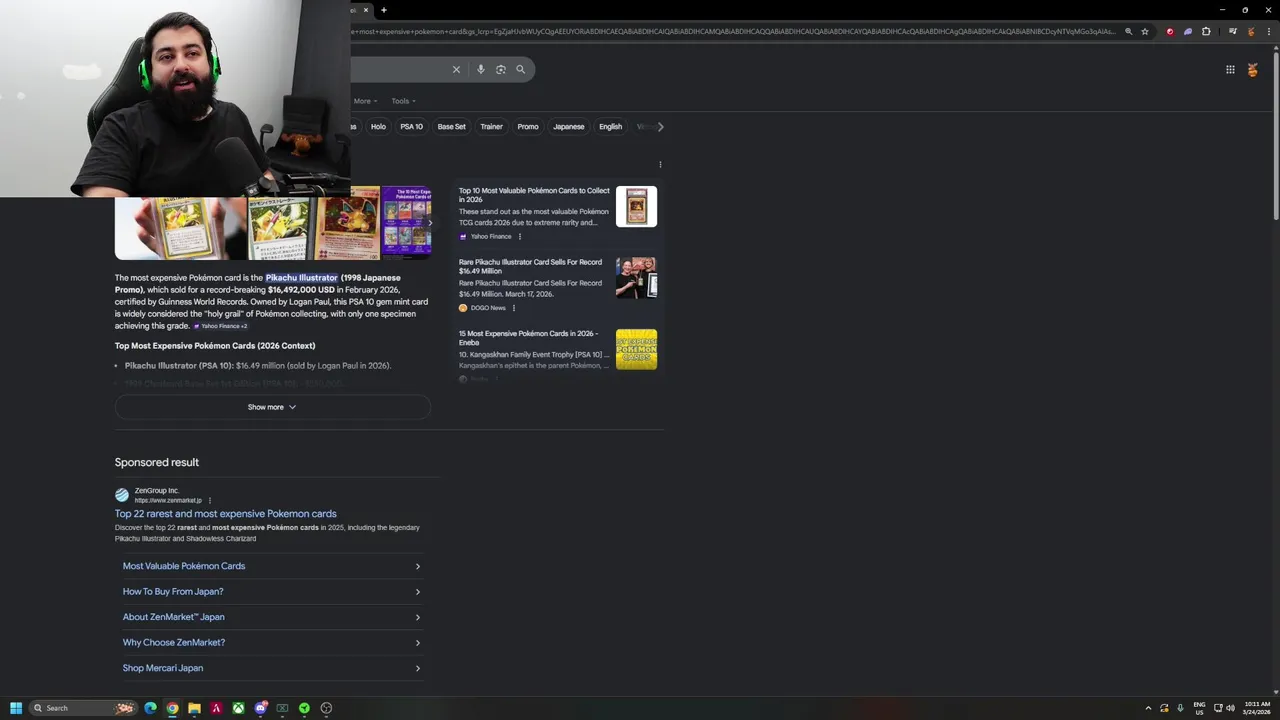Screen dimensions: 1280x720
Task: Select the English filter chip
Action: (x=610, y=127)
